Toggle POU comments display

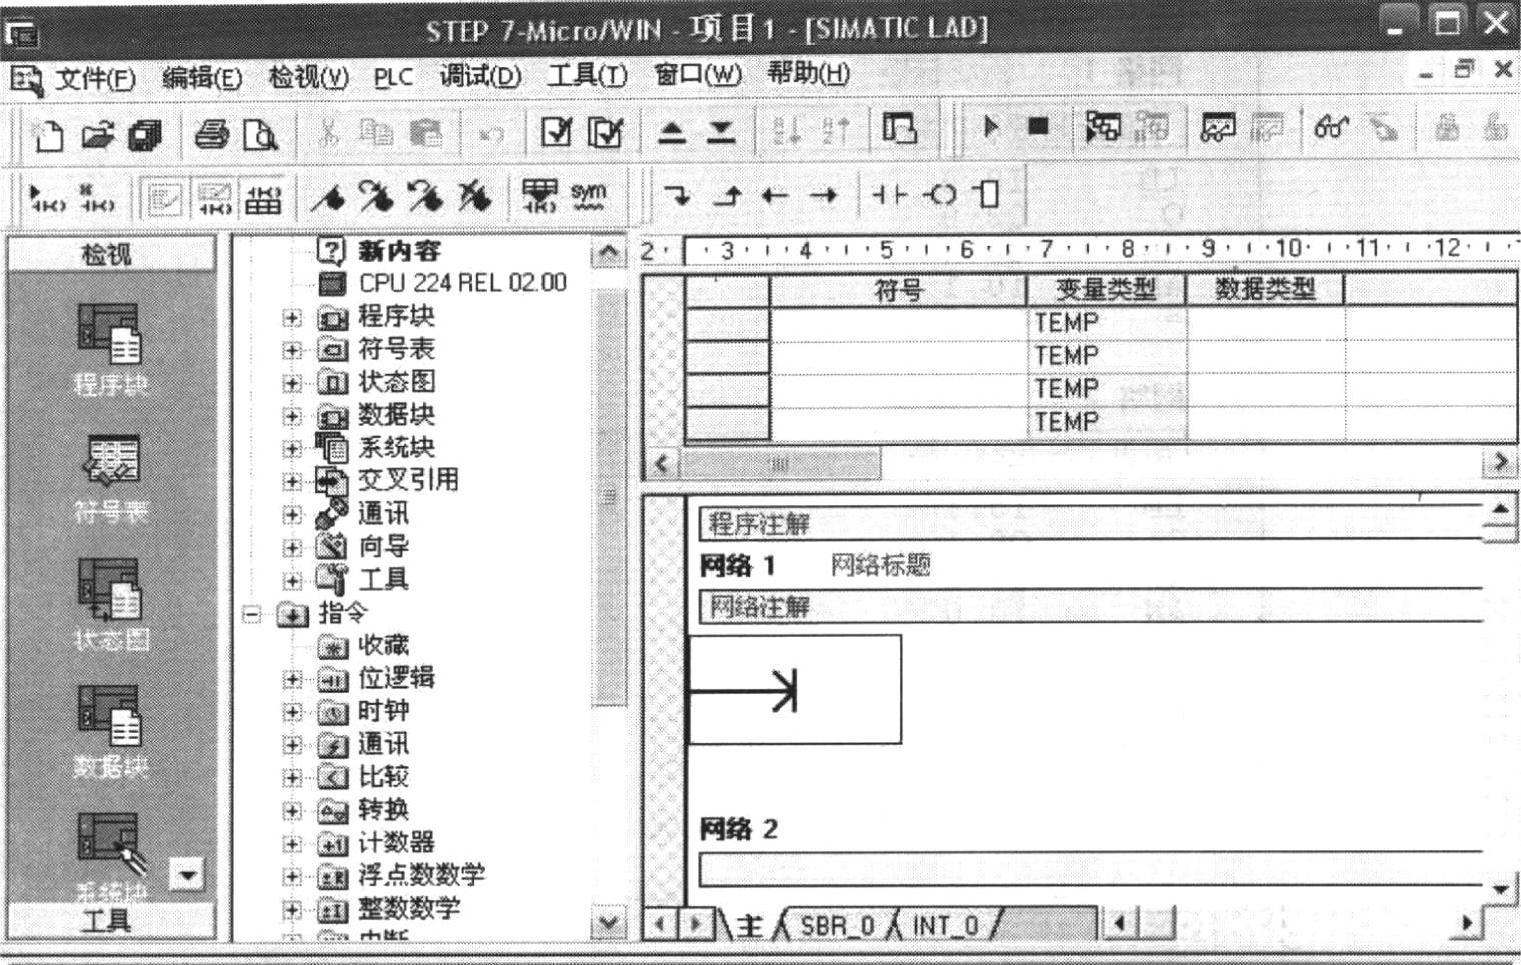coord(164,198)
